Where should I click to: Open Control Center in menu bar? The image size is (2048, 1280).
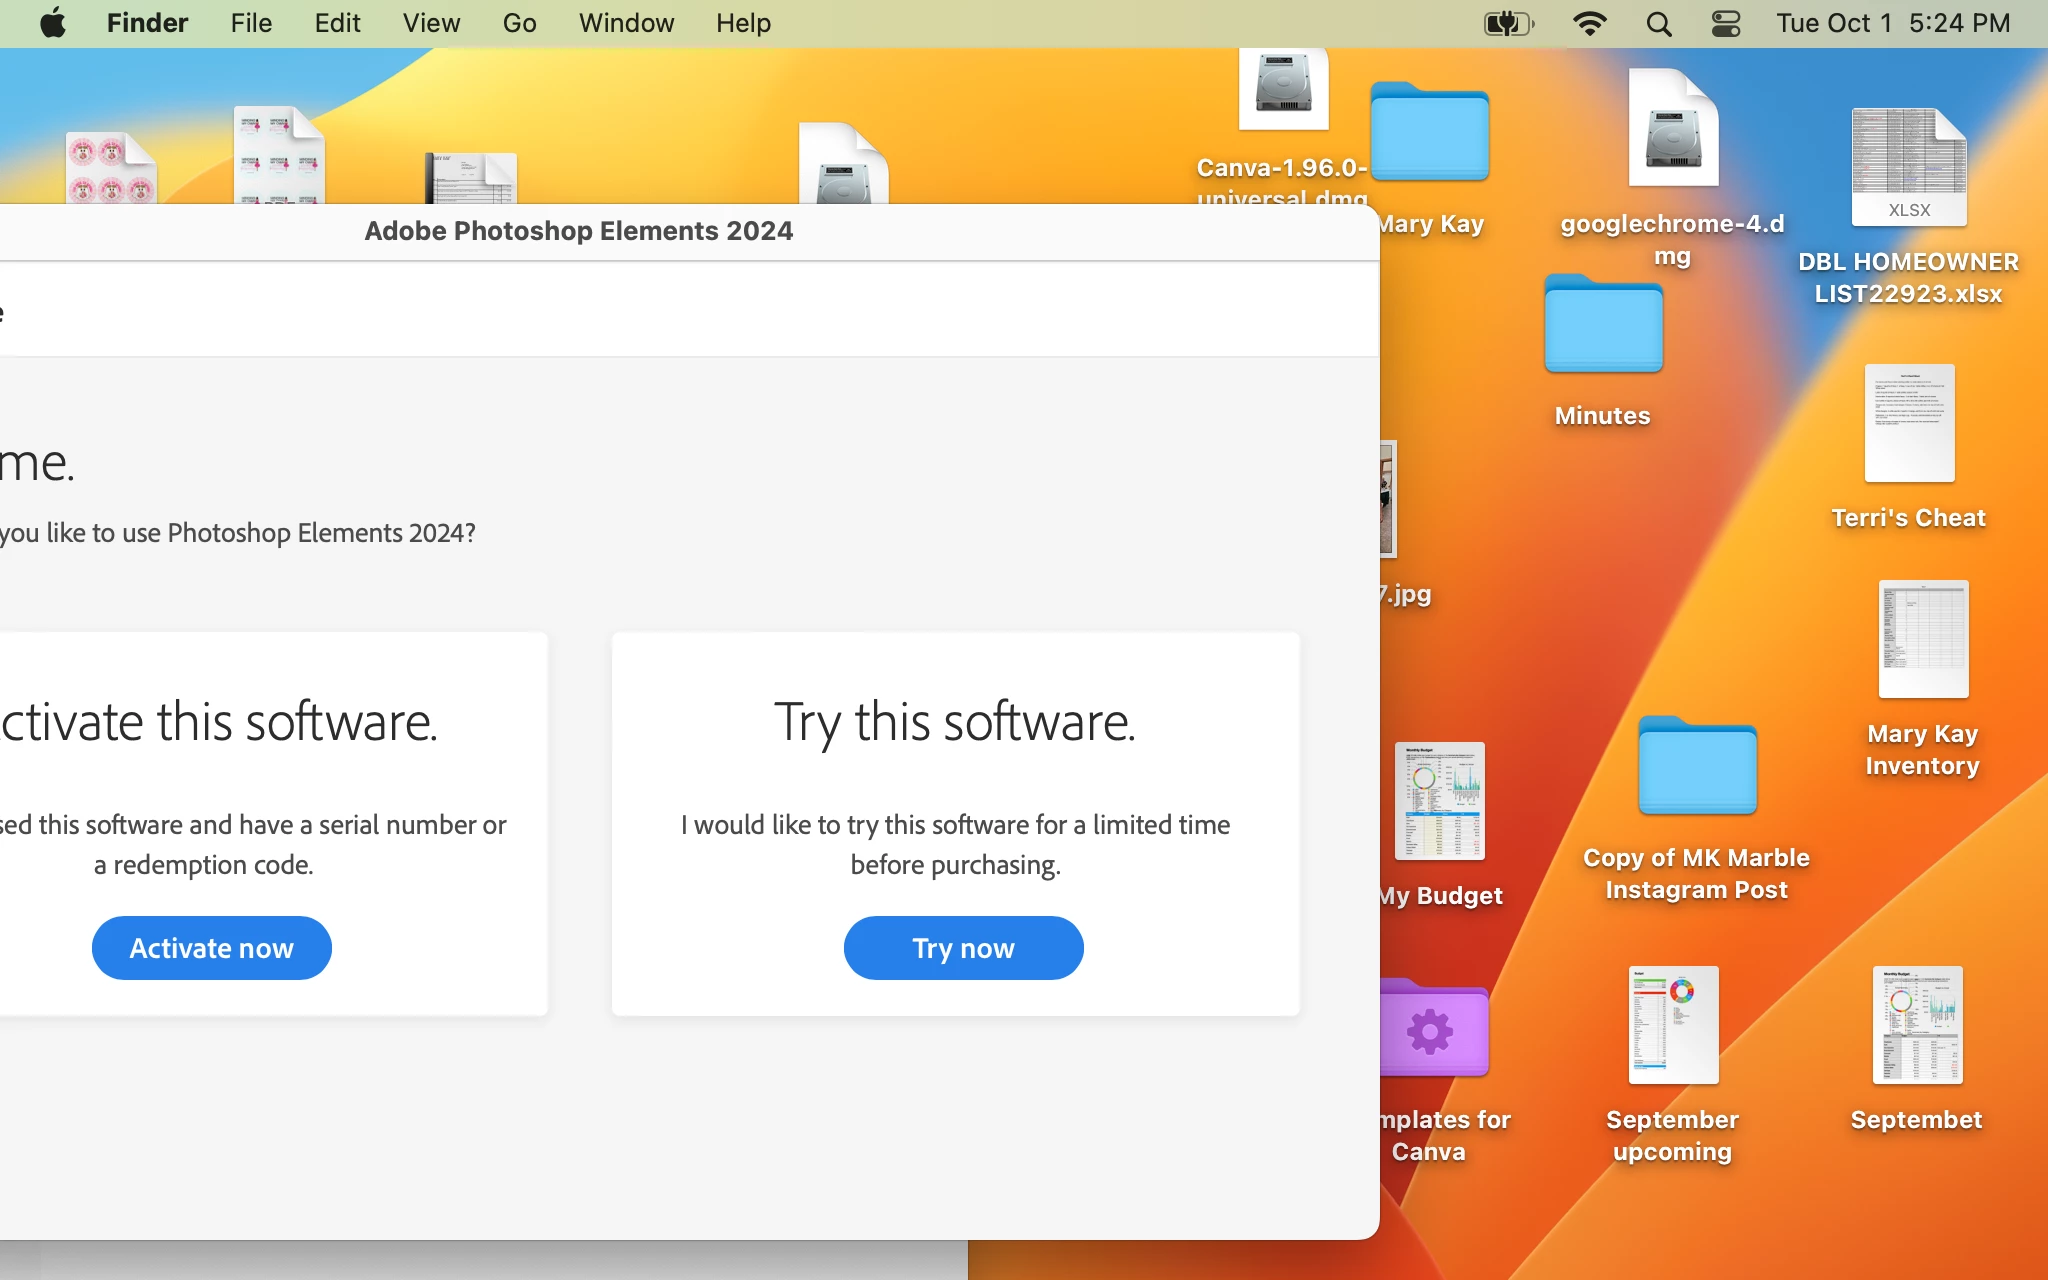1725,23
